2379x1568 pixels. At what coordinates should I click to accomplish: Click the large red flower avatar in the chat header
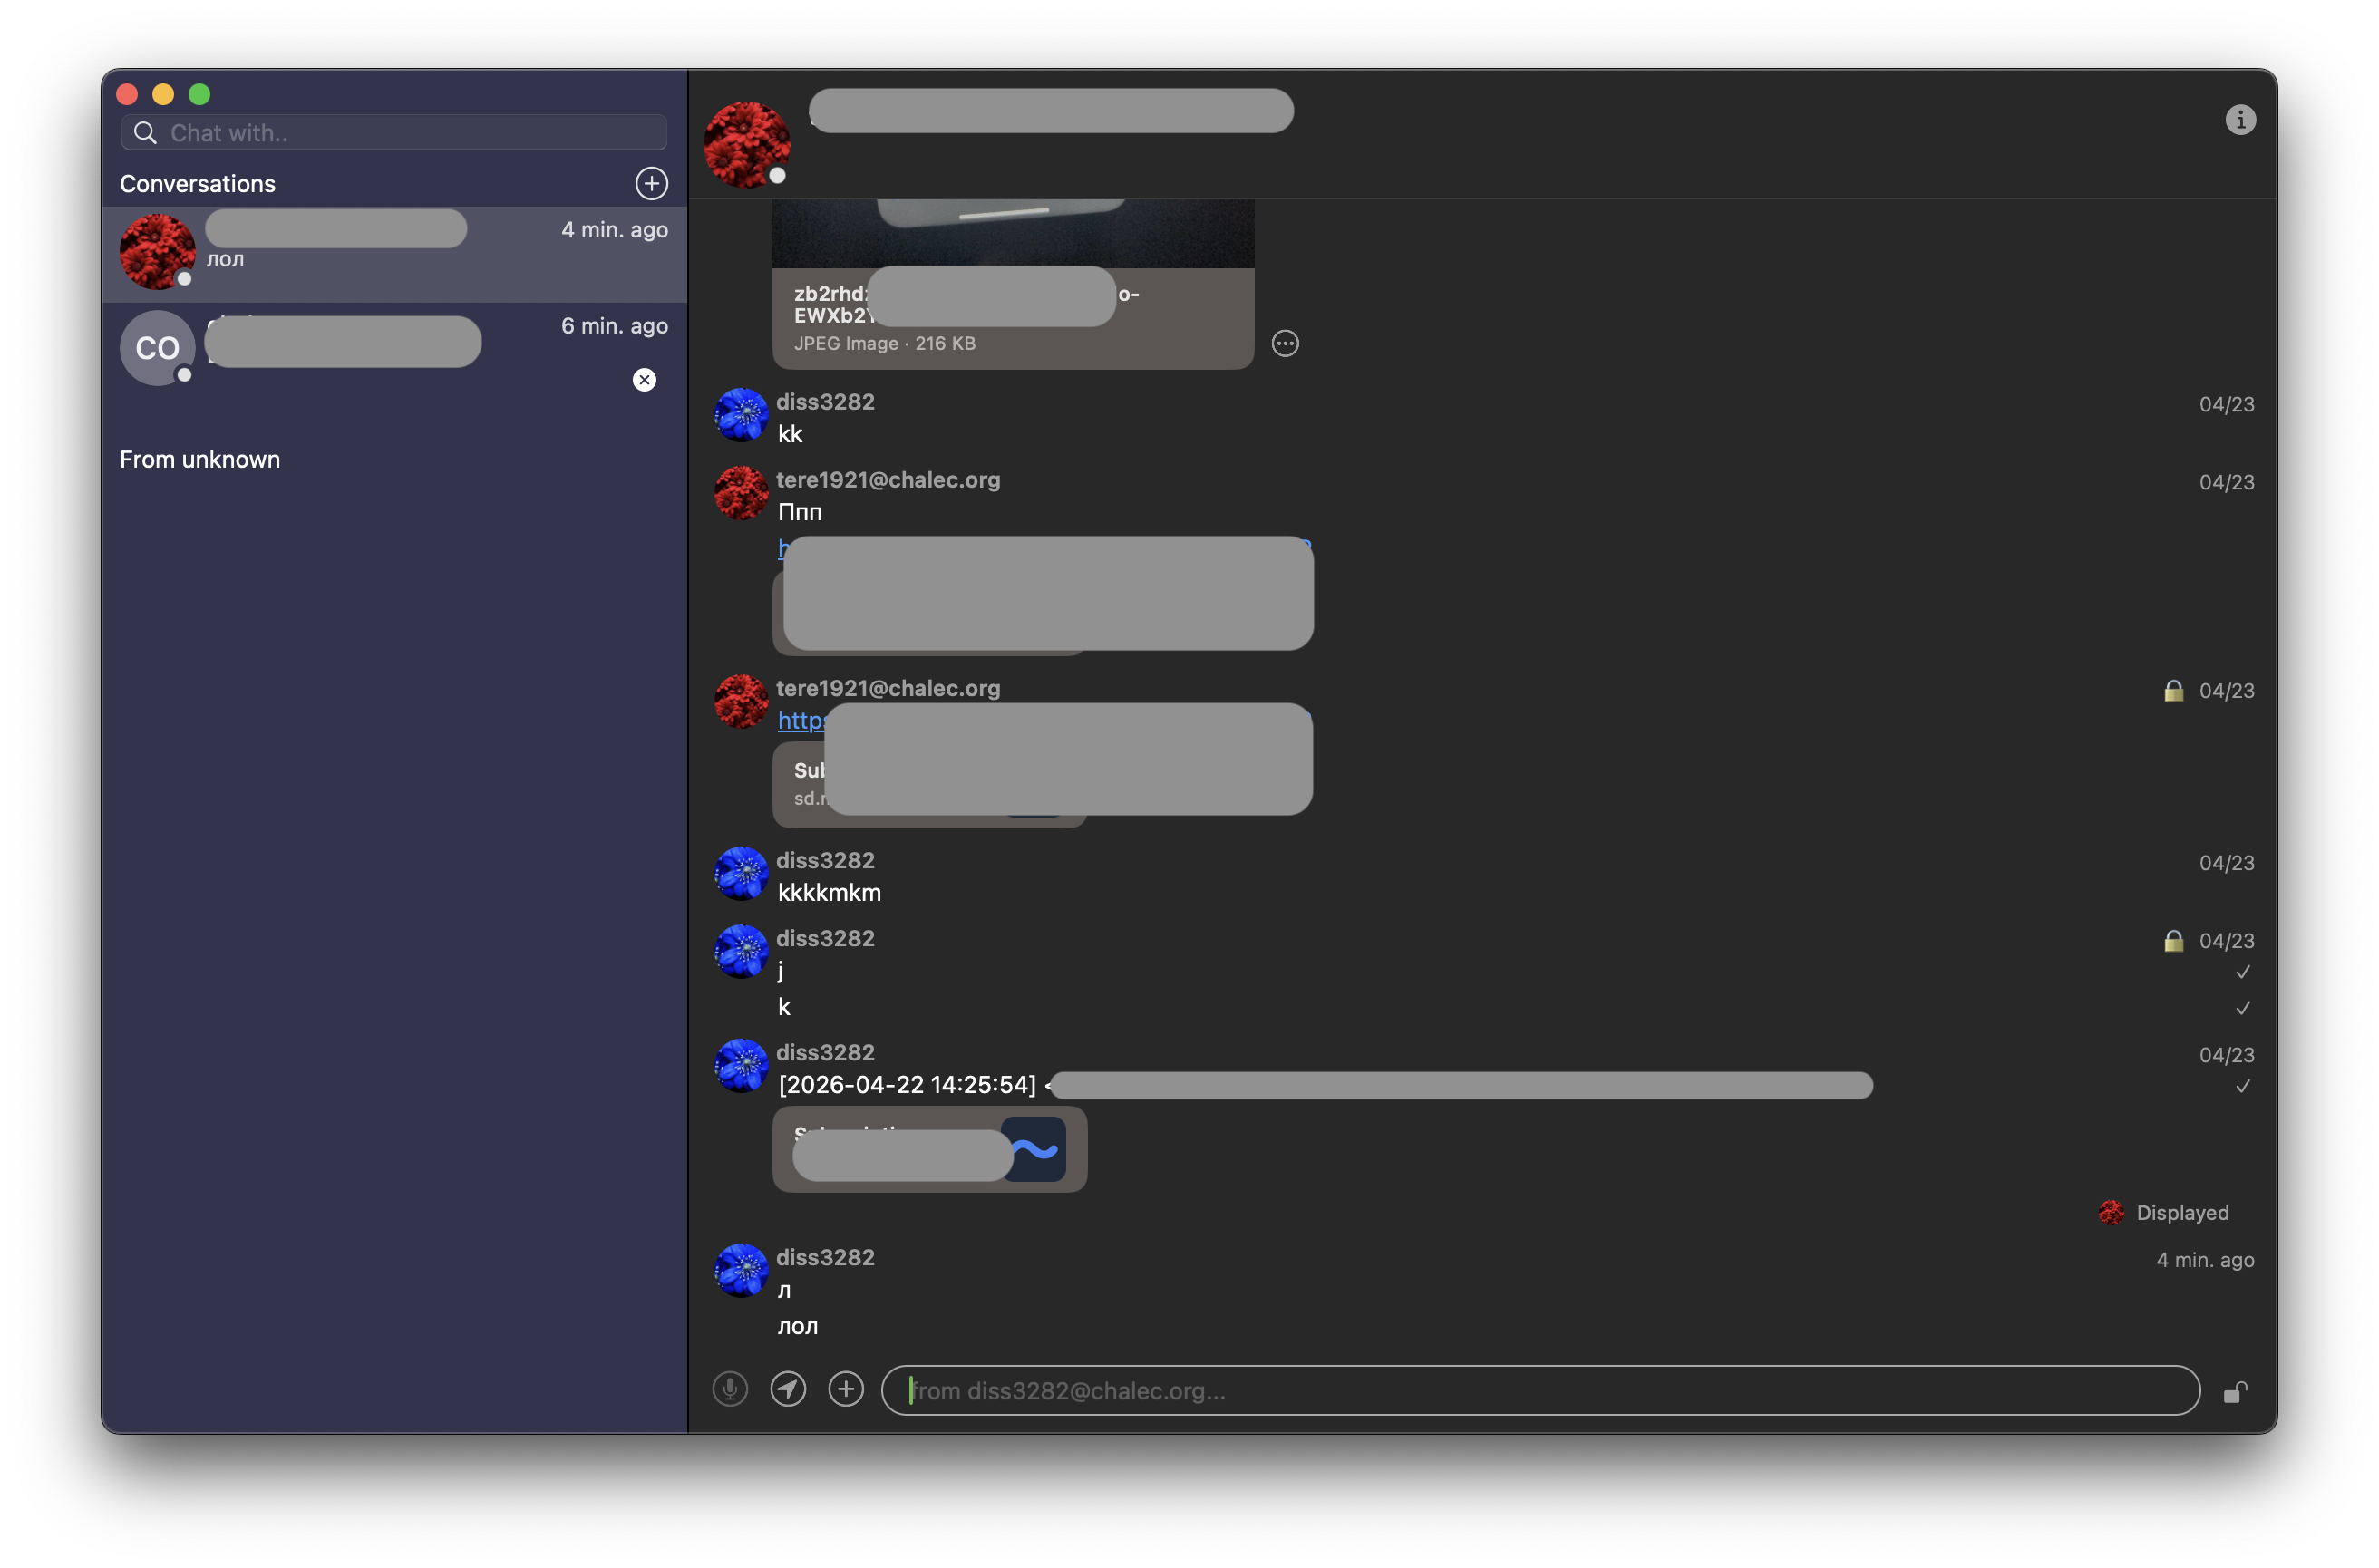(746, 144)
